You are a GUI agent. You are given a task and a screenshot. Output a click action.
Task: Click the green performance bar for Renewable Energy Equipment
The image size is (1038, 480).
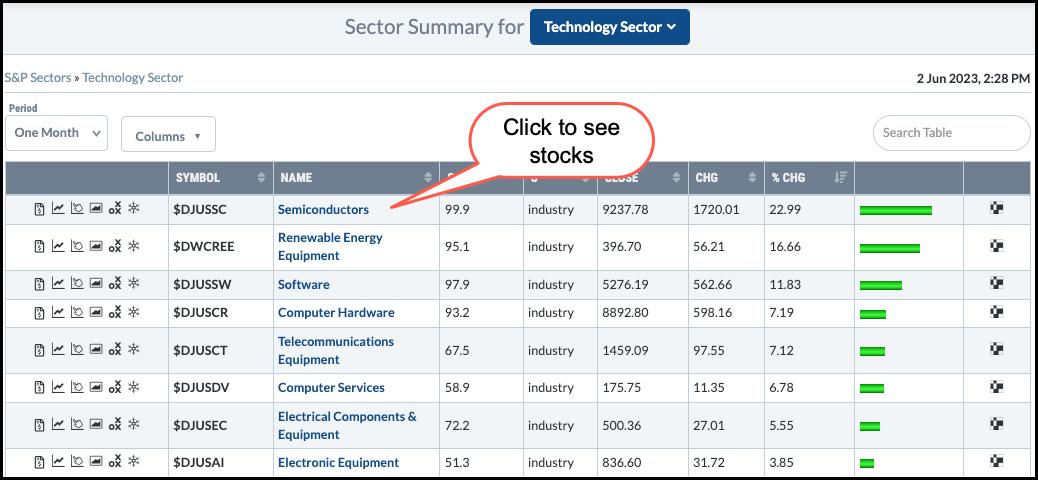889,247
